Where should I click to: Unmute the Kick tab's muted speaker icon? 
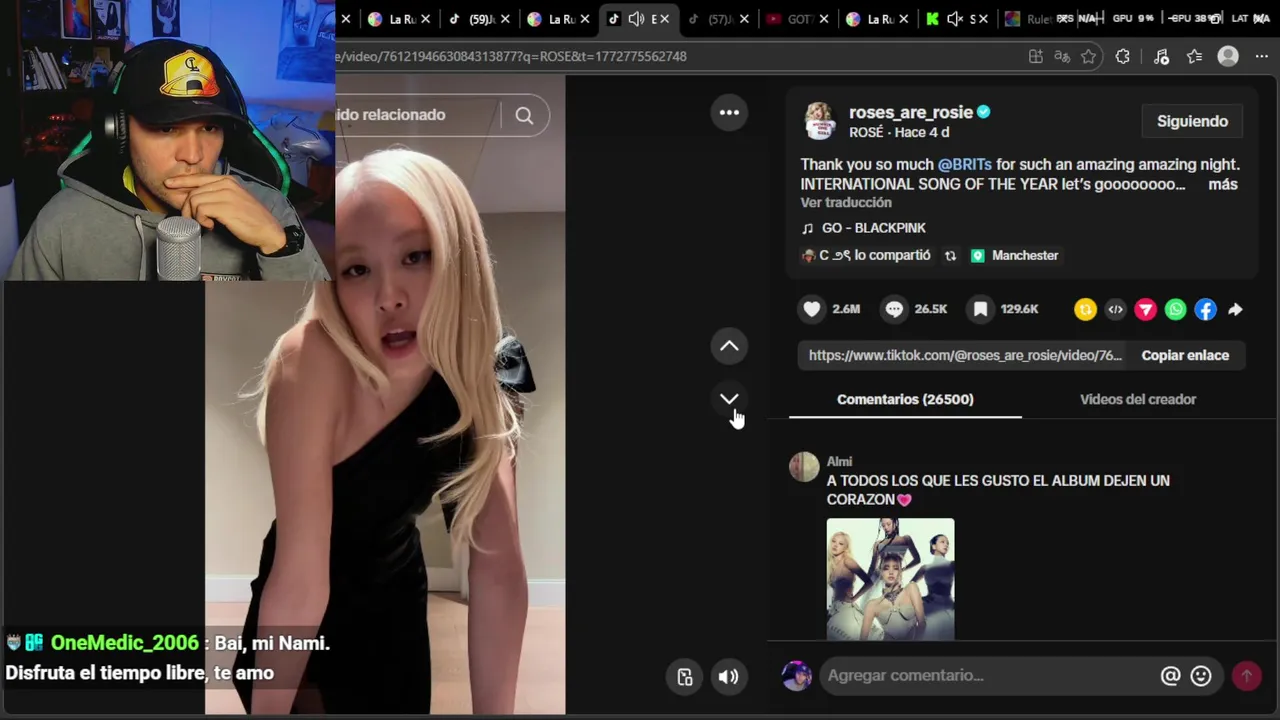tap(955, 19)
